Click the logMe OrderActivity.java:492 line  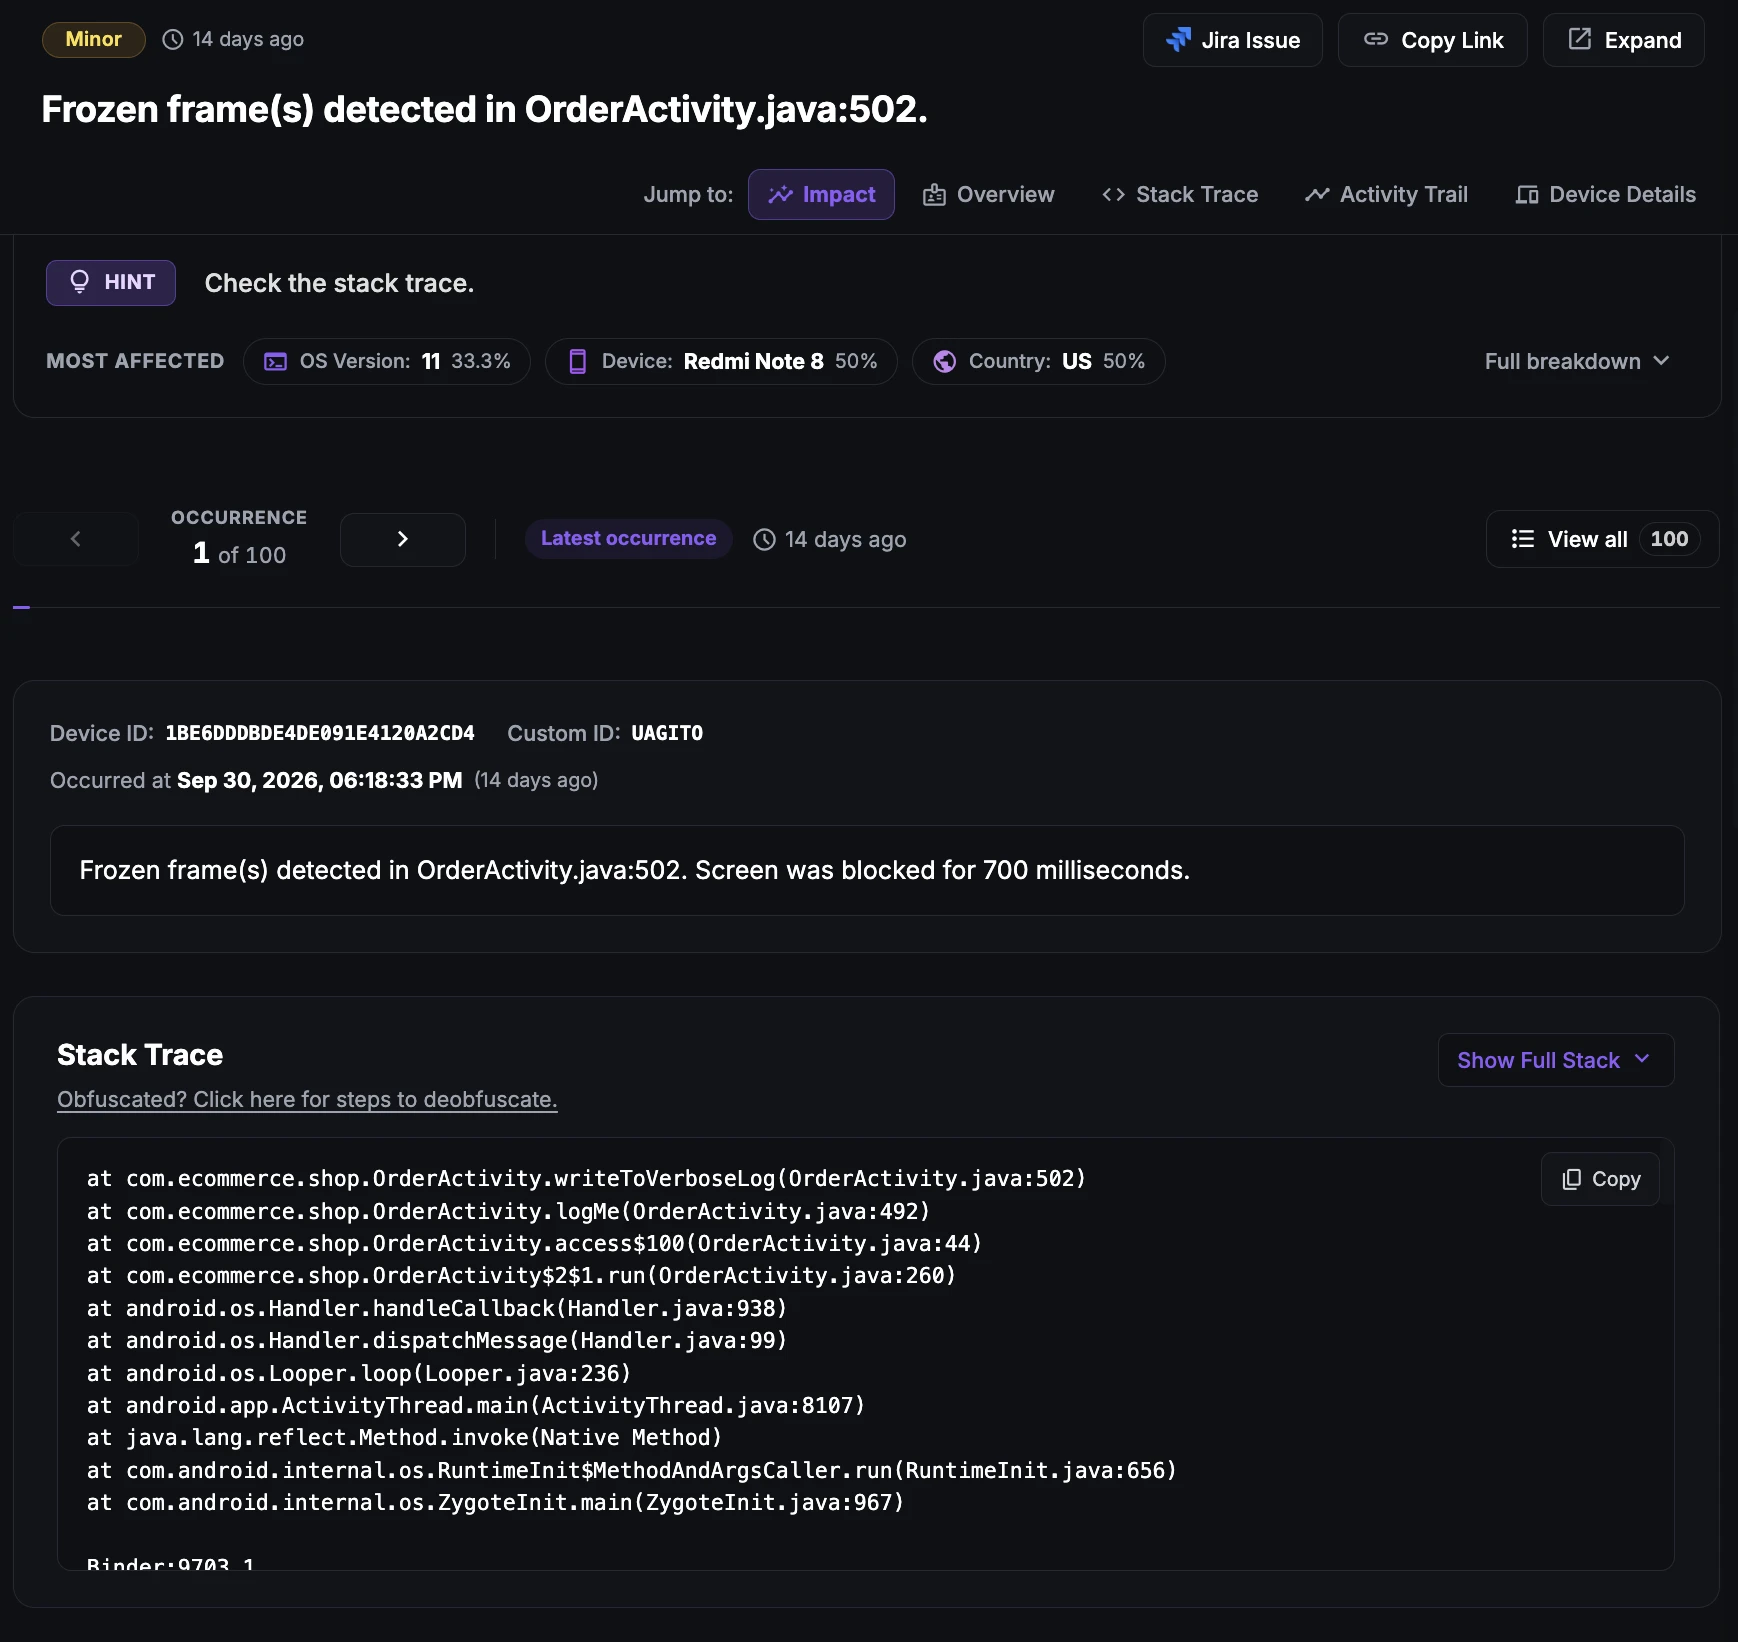pos(508,1211)
